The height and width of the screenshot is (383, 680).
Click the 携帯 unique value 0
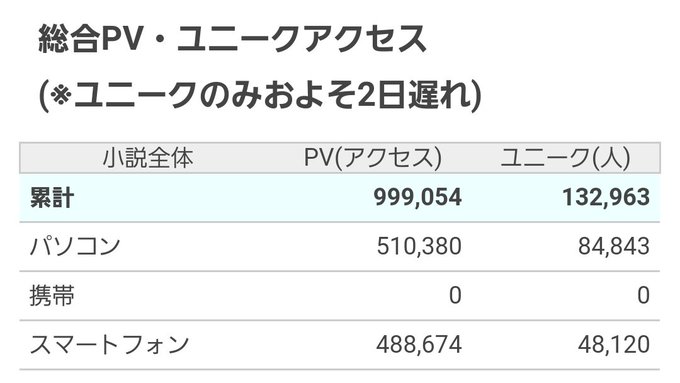[x=644, y=296]
